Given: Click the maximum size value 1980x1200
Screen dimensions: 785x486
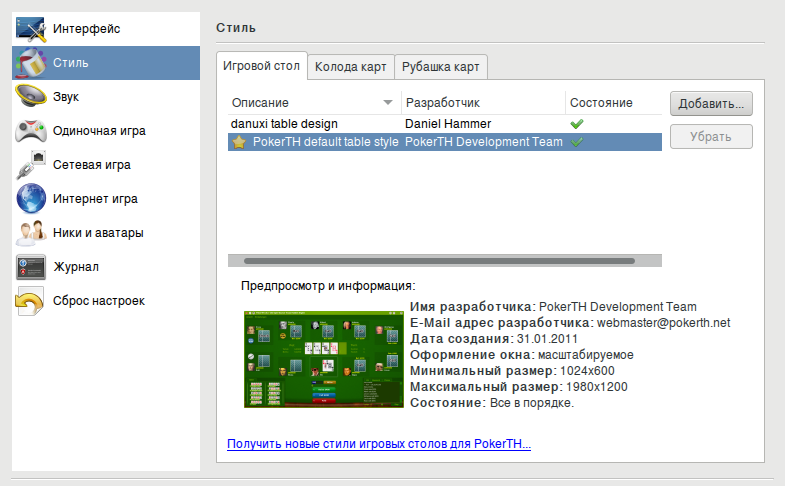Looking at the screenshot, I should pyautogui.click(x=597, y=387).
